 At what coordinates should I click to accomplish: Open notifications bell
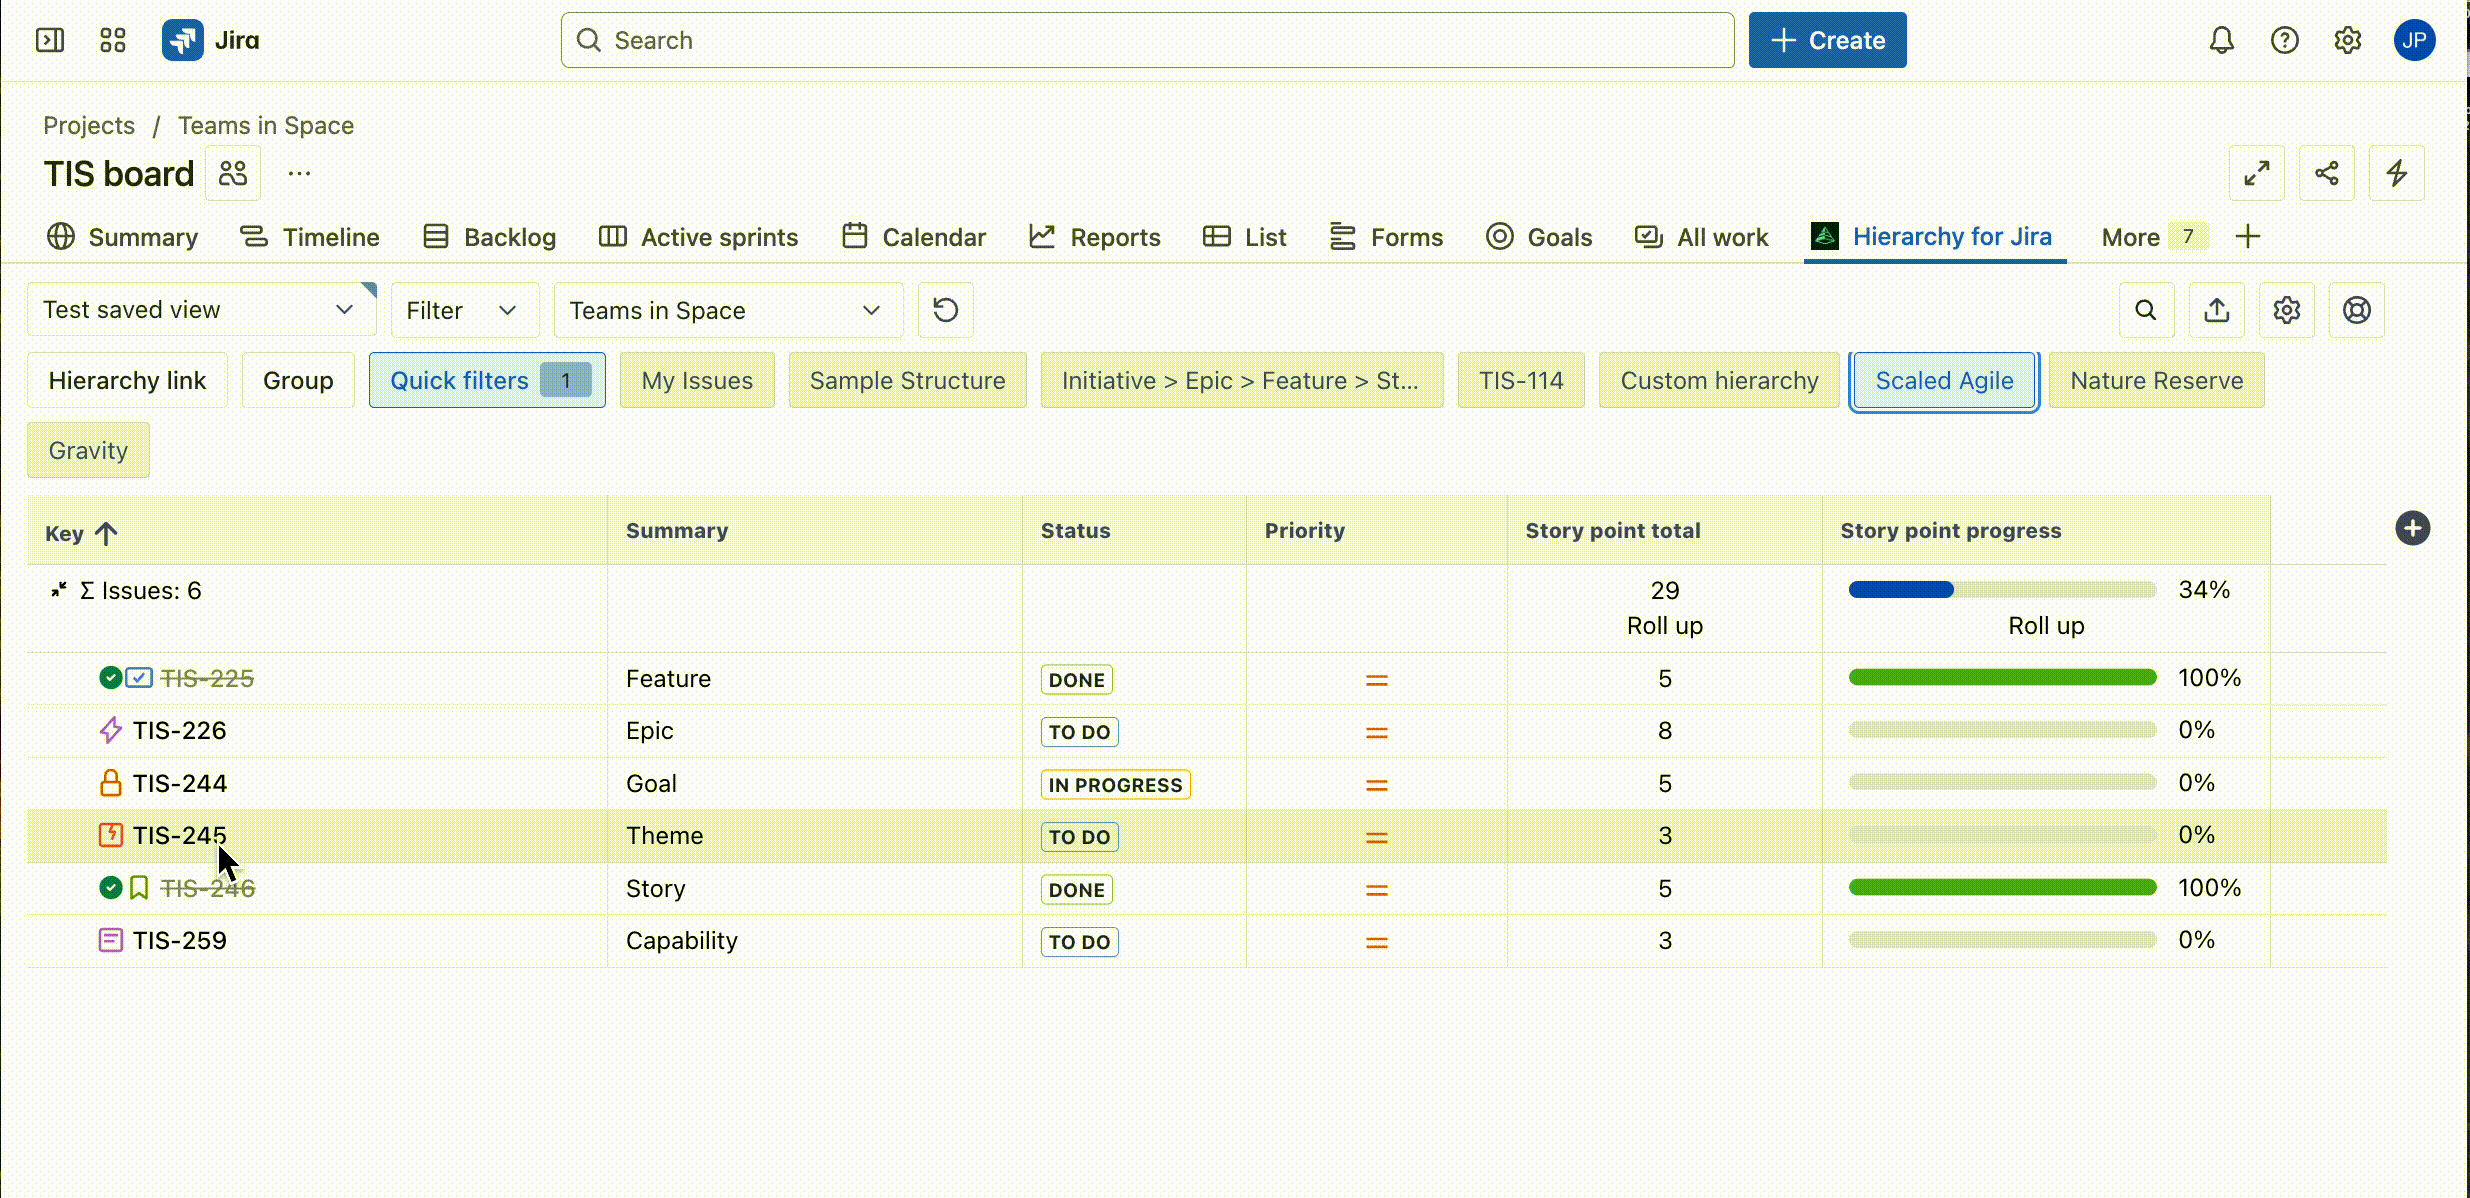coord(2222,40)
